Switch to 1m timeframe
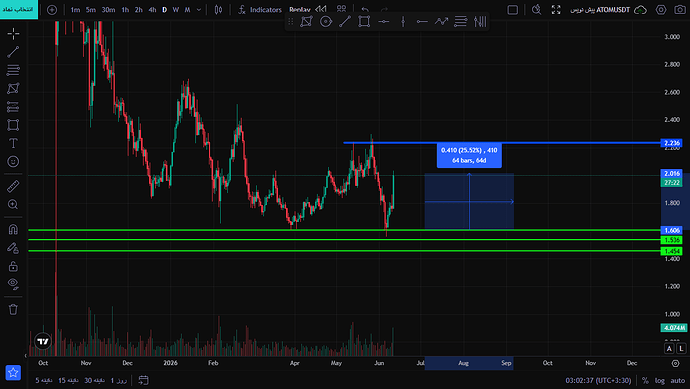The width and height of the screenshot is (690, 389). pyautogui.click(x=75, y=10)
